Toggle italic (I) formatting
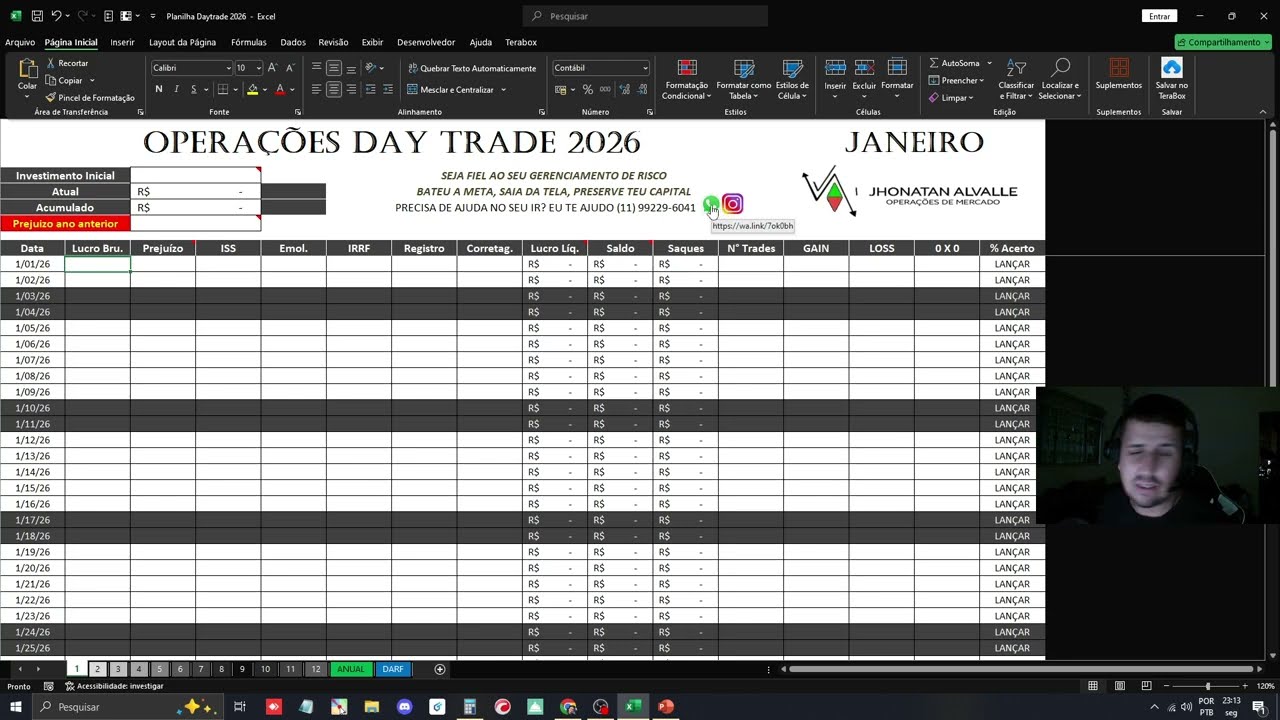 [x=176, y=89]
